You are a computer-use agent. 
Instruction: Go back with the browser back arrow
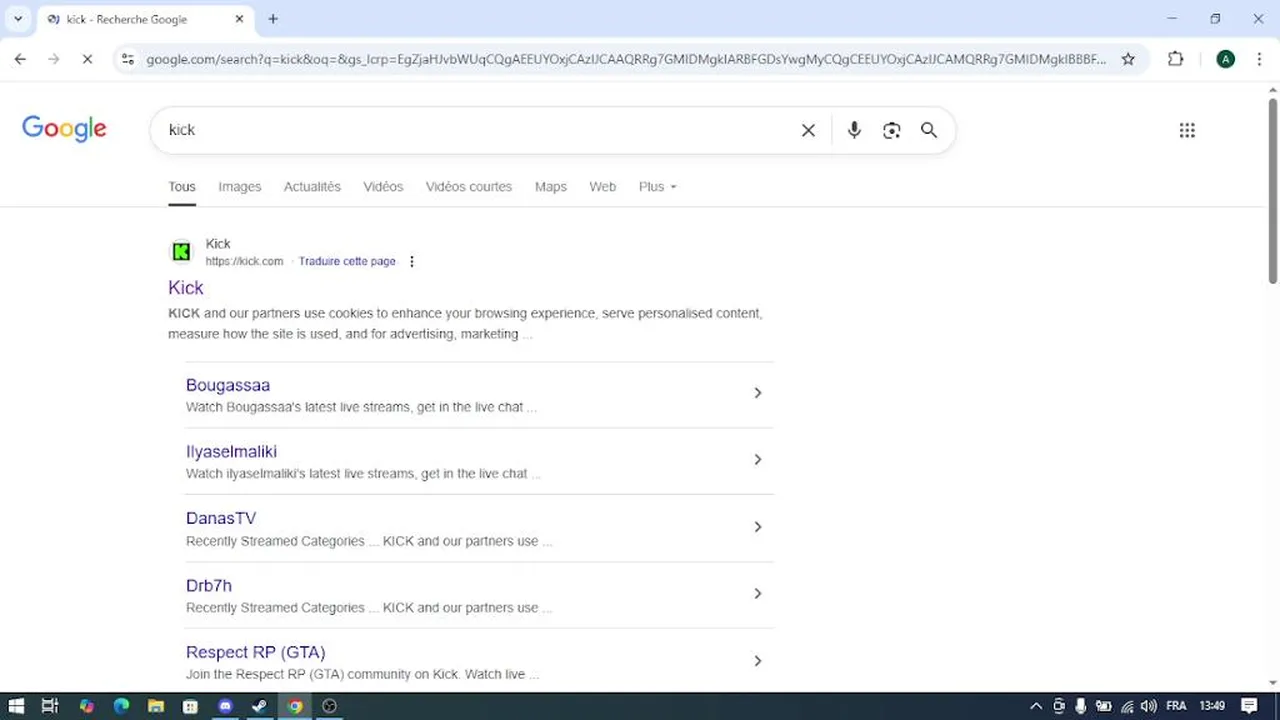pyautogui.click(x=20, y=59)
